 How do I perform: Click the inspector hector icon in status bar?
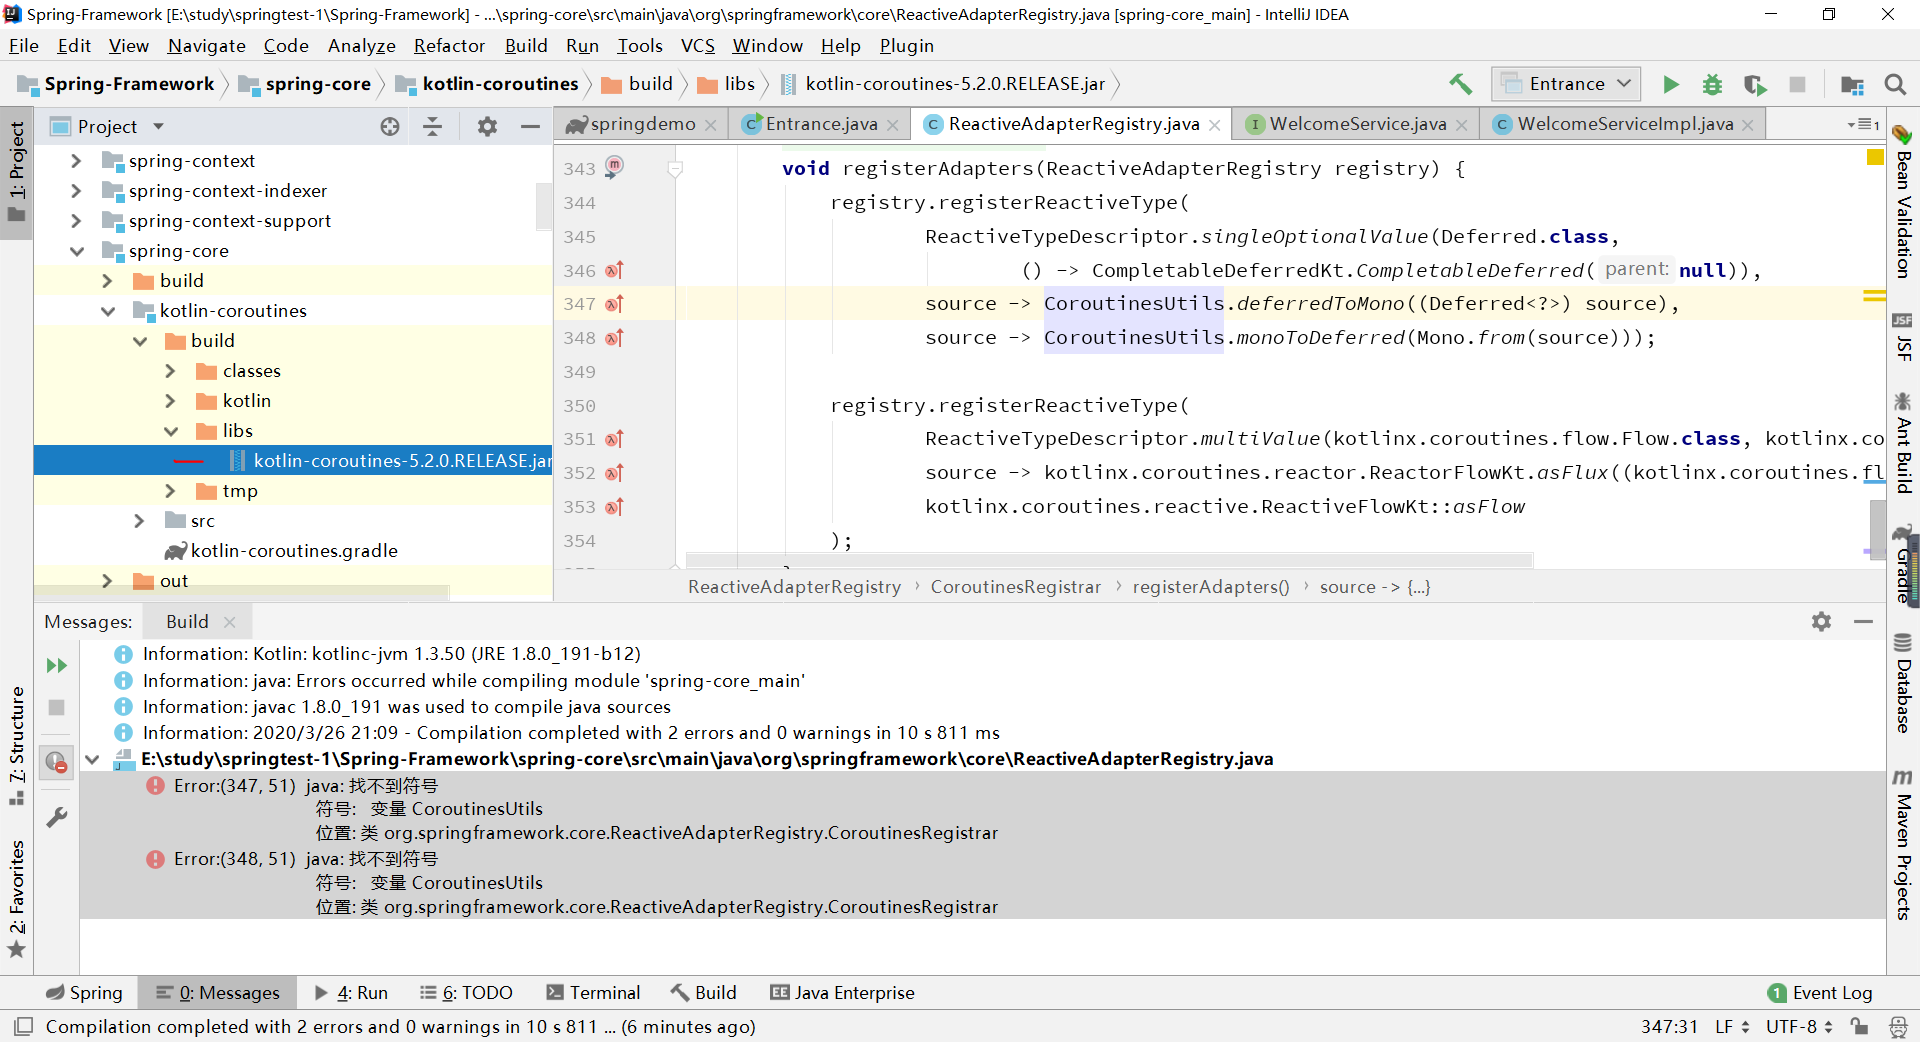pyautogui.click(x=1898, y=1027)
